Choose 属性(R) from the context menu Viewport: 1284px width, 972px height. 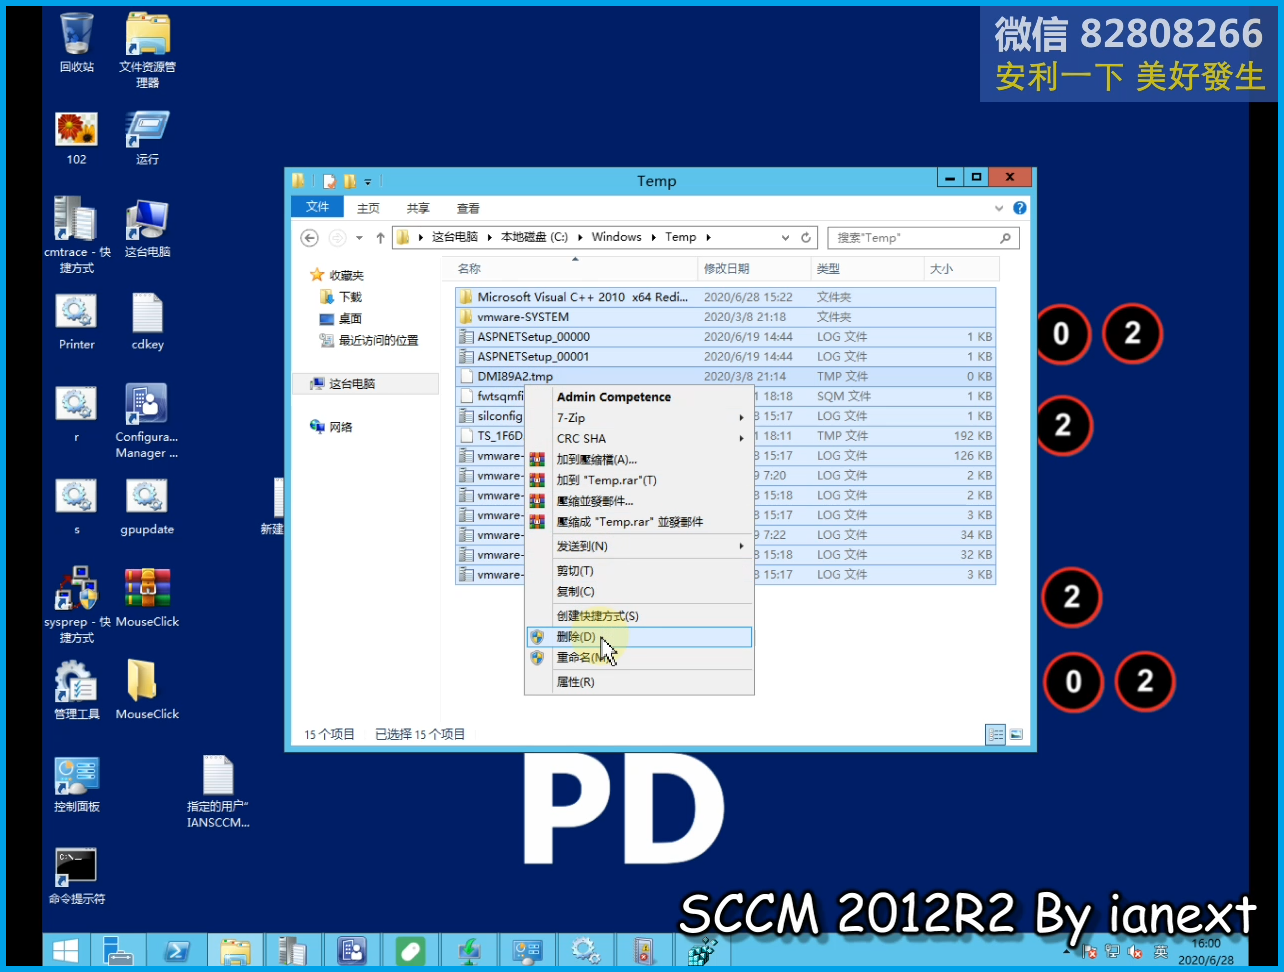tap(639, 682)
